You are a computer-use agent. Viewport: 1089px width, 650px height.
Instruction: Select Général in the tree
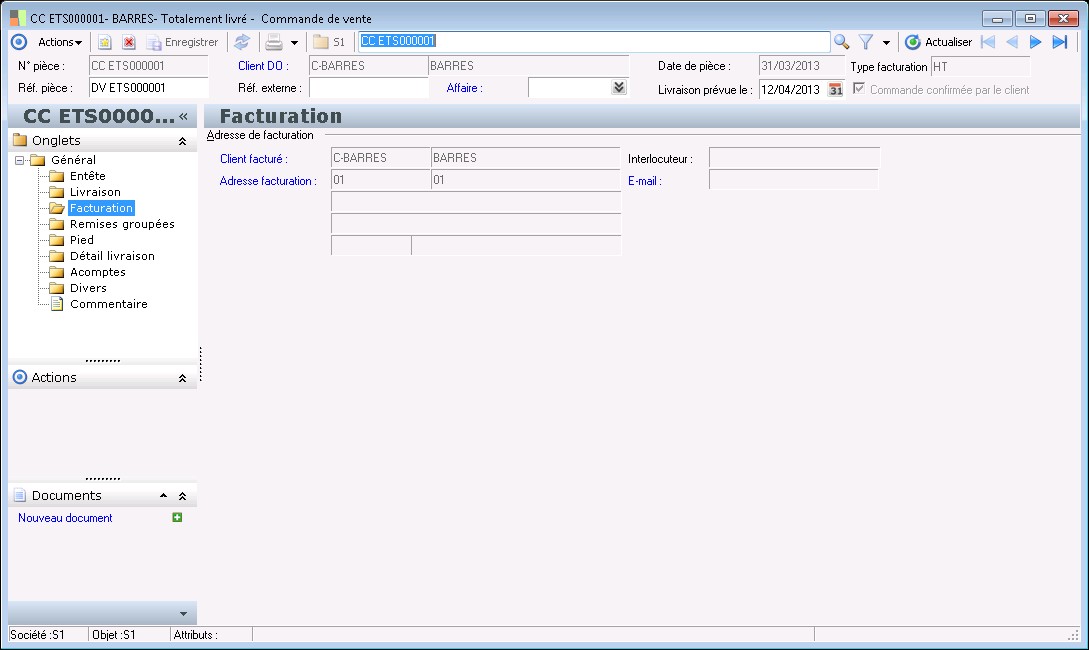tap(73, 160)
